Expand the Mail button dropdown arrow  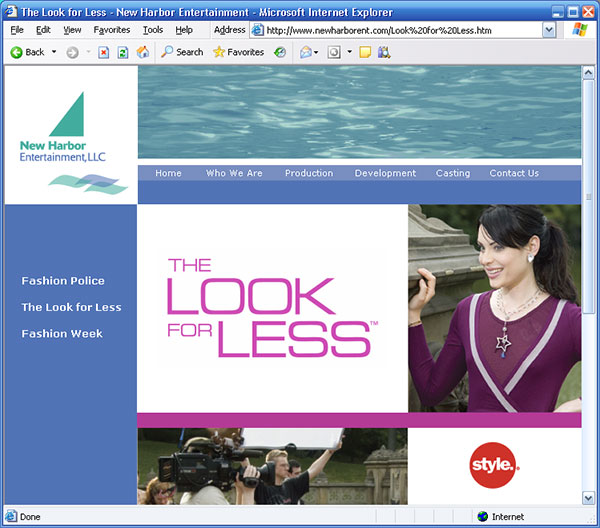[x=316, y=52]
